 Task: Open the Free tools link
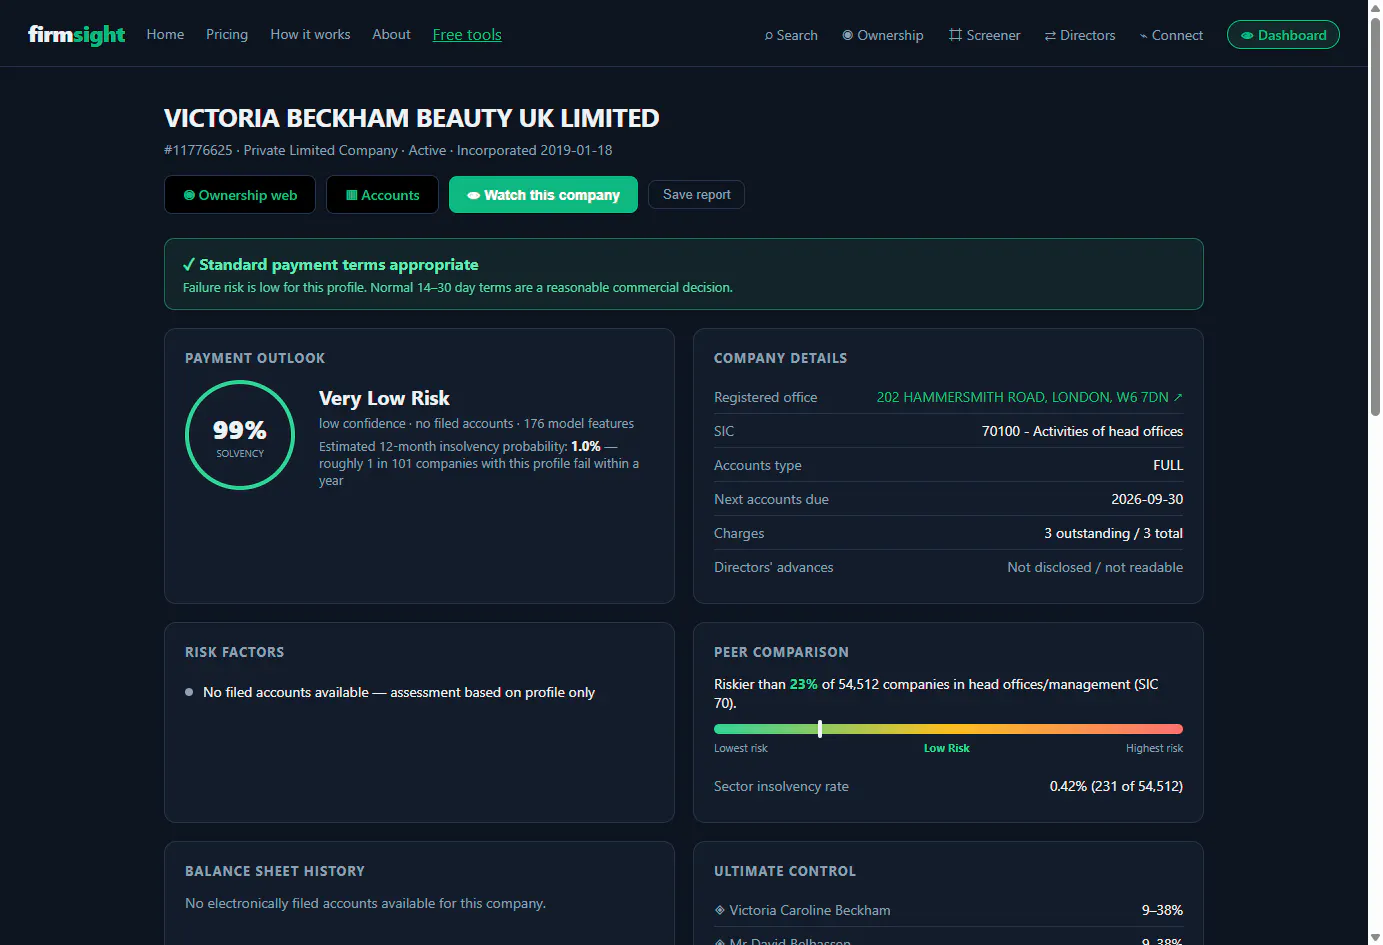tap(467, 35)
